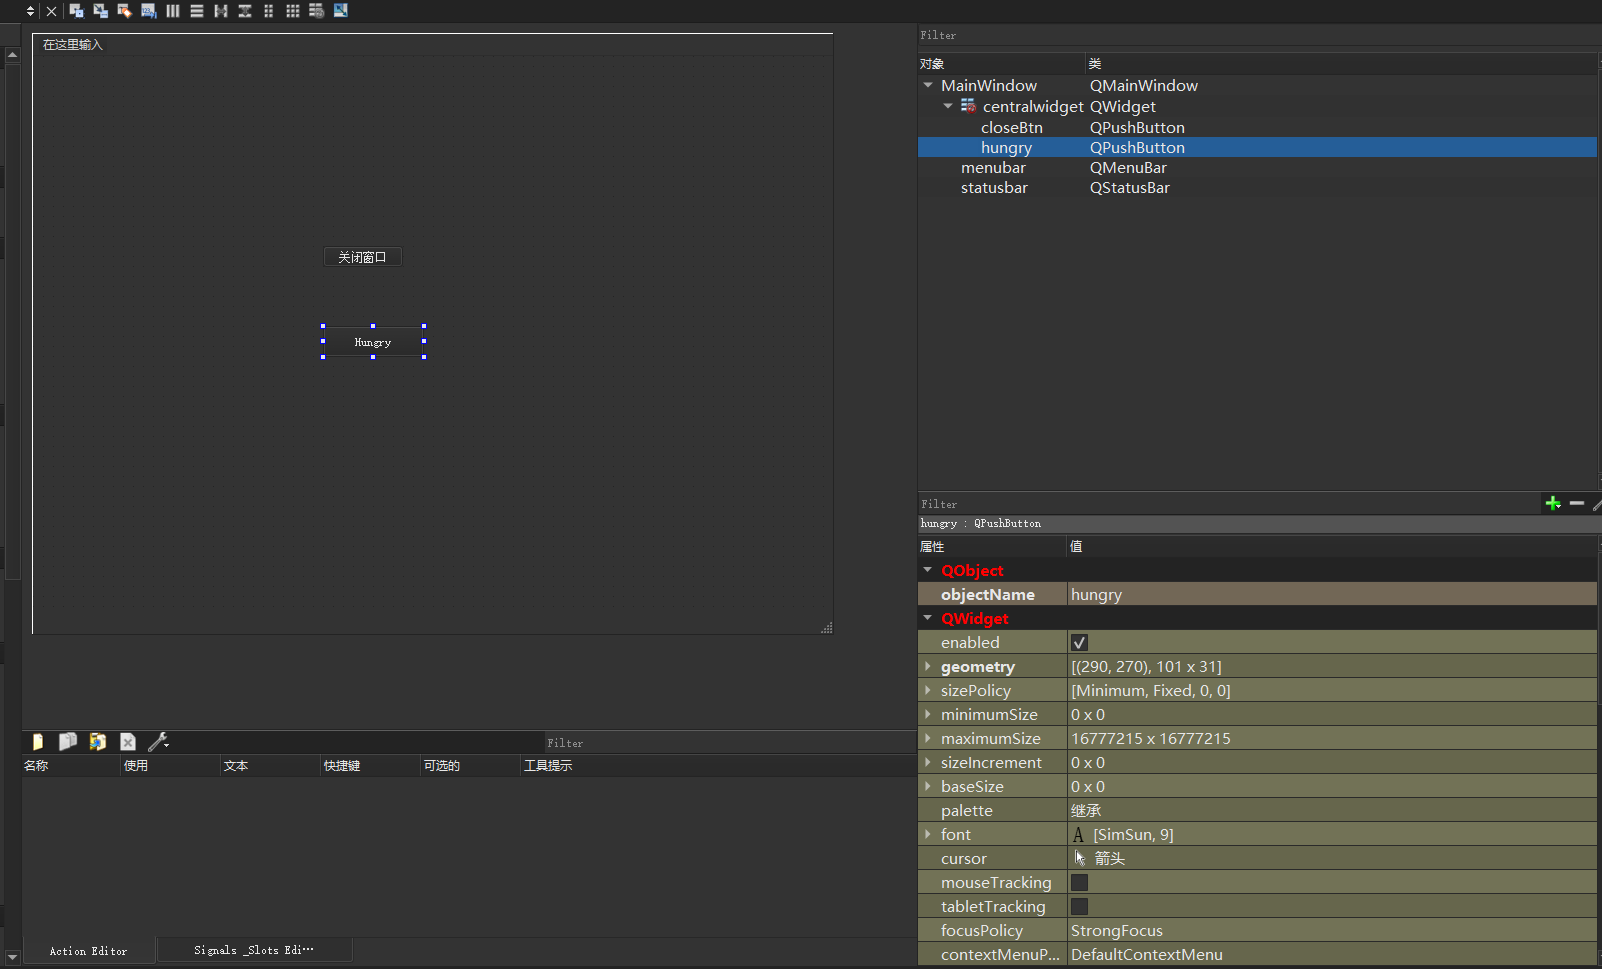Click the 属性 column header
This screenshot has height=969, width=1602.
[992, 546]
